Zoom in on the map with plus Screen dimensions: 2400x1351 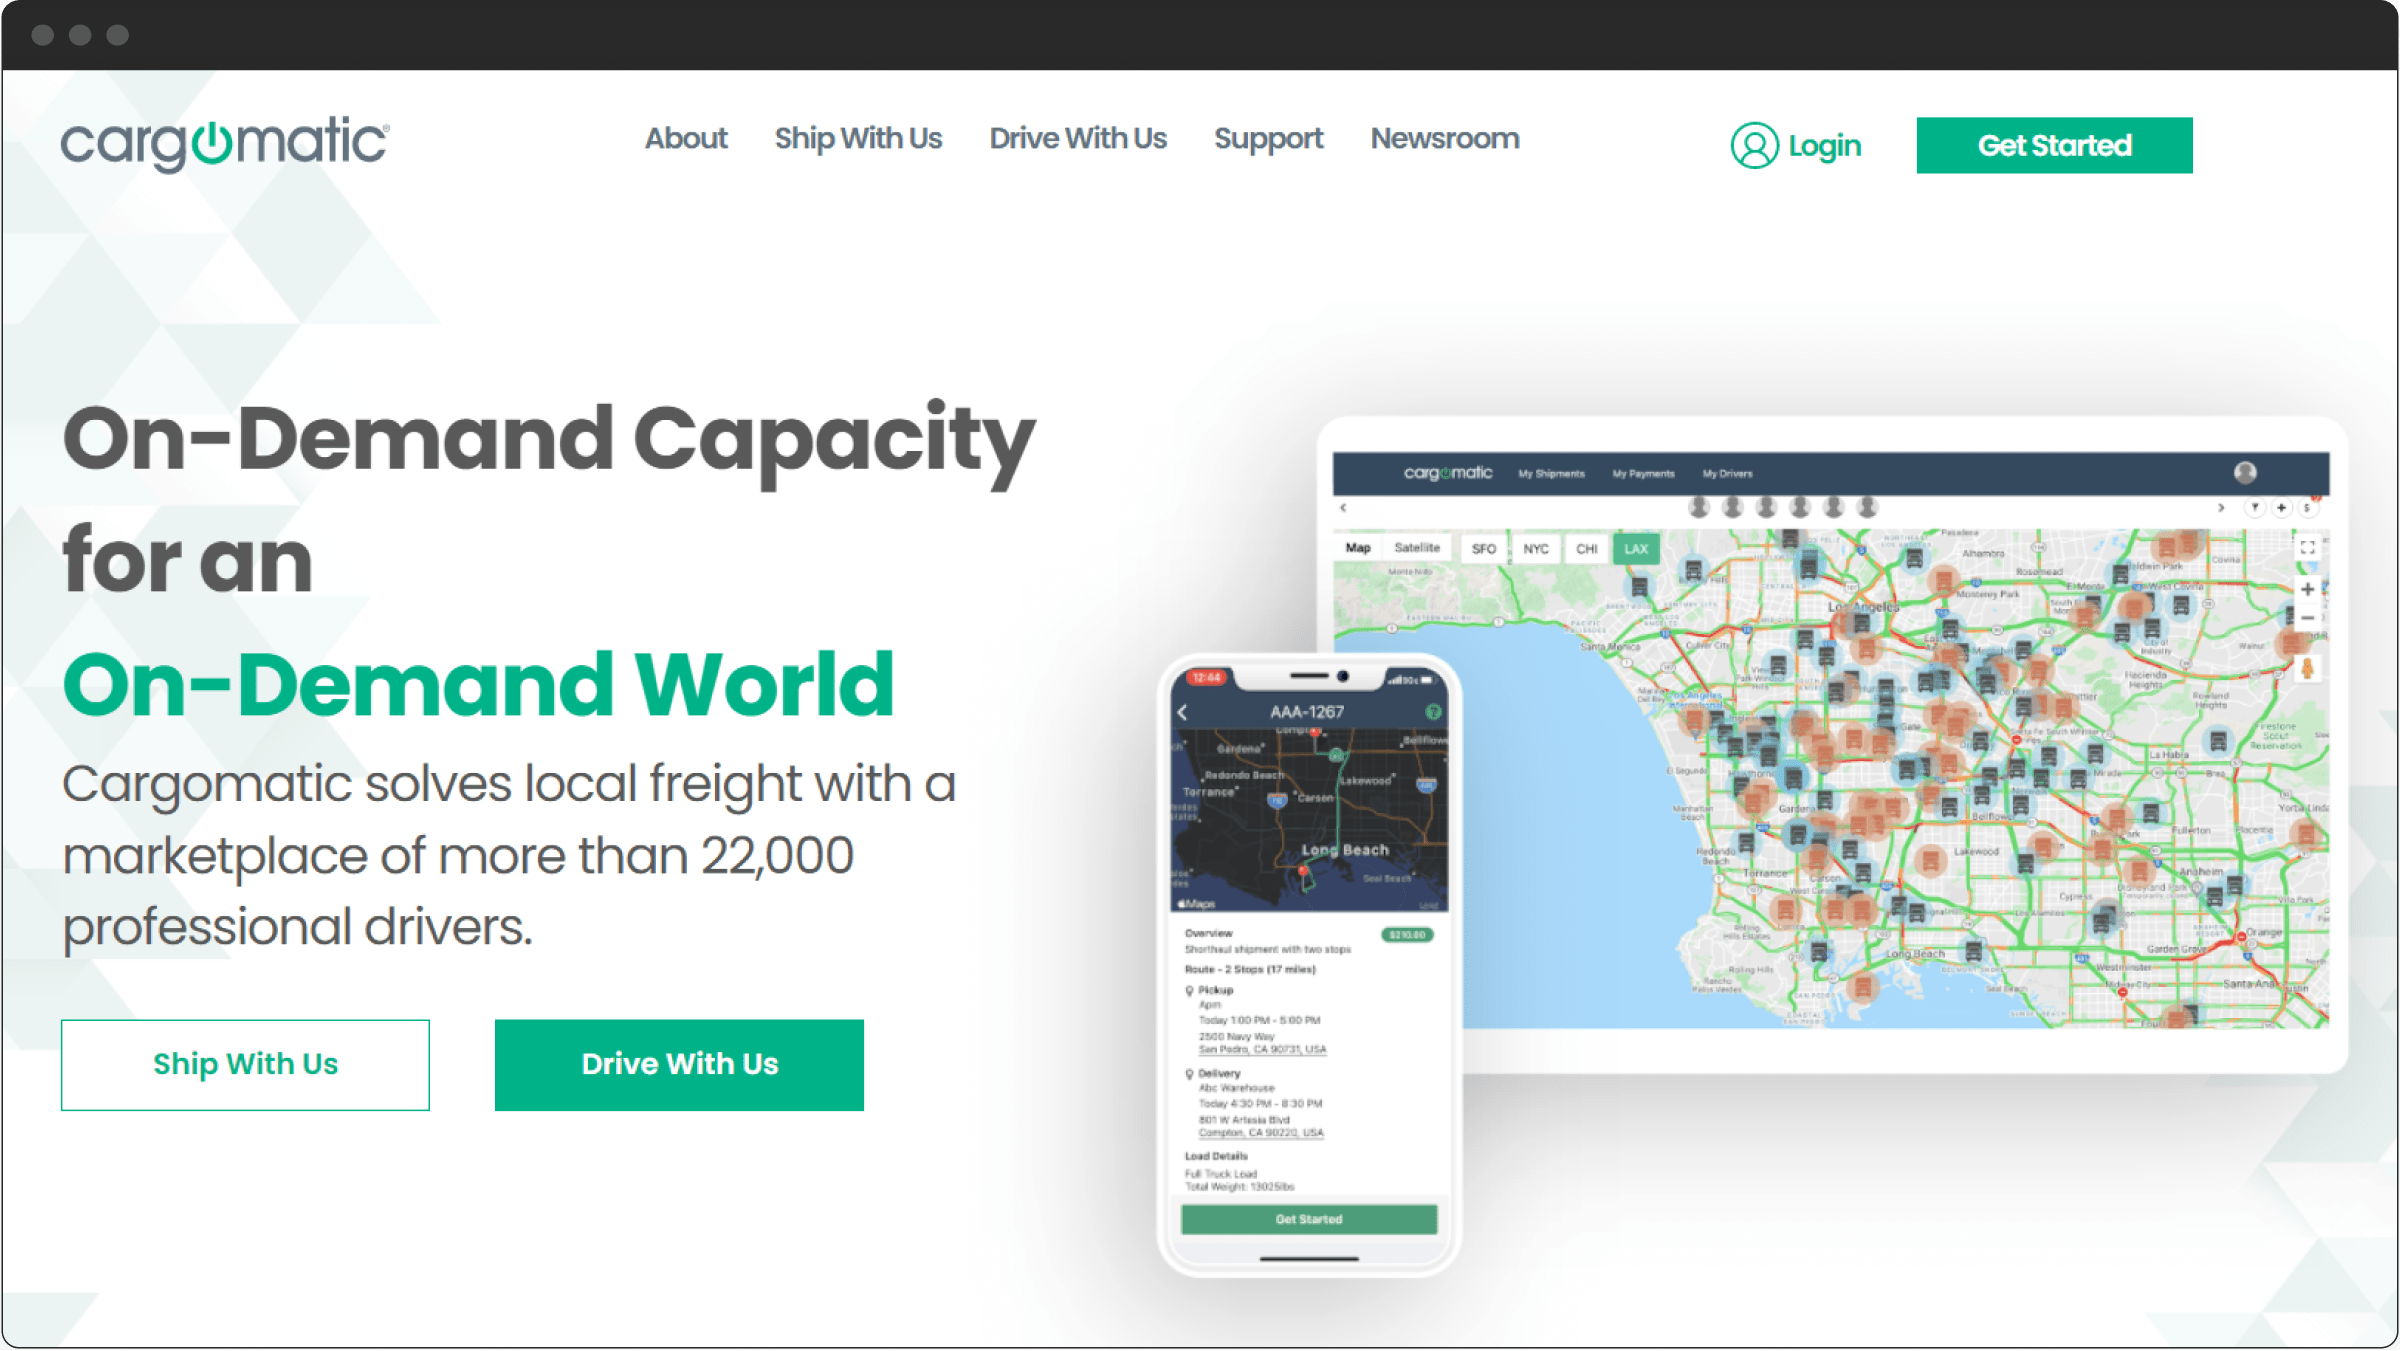click(2307, 589)
